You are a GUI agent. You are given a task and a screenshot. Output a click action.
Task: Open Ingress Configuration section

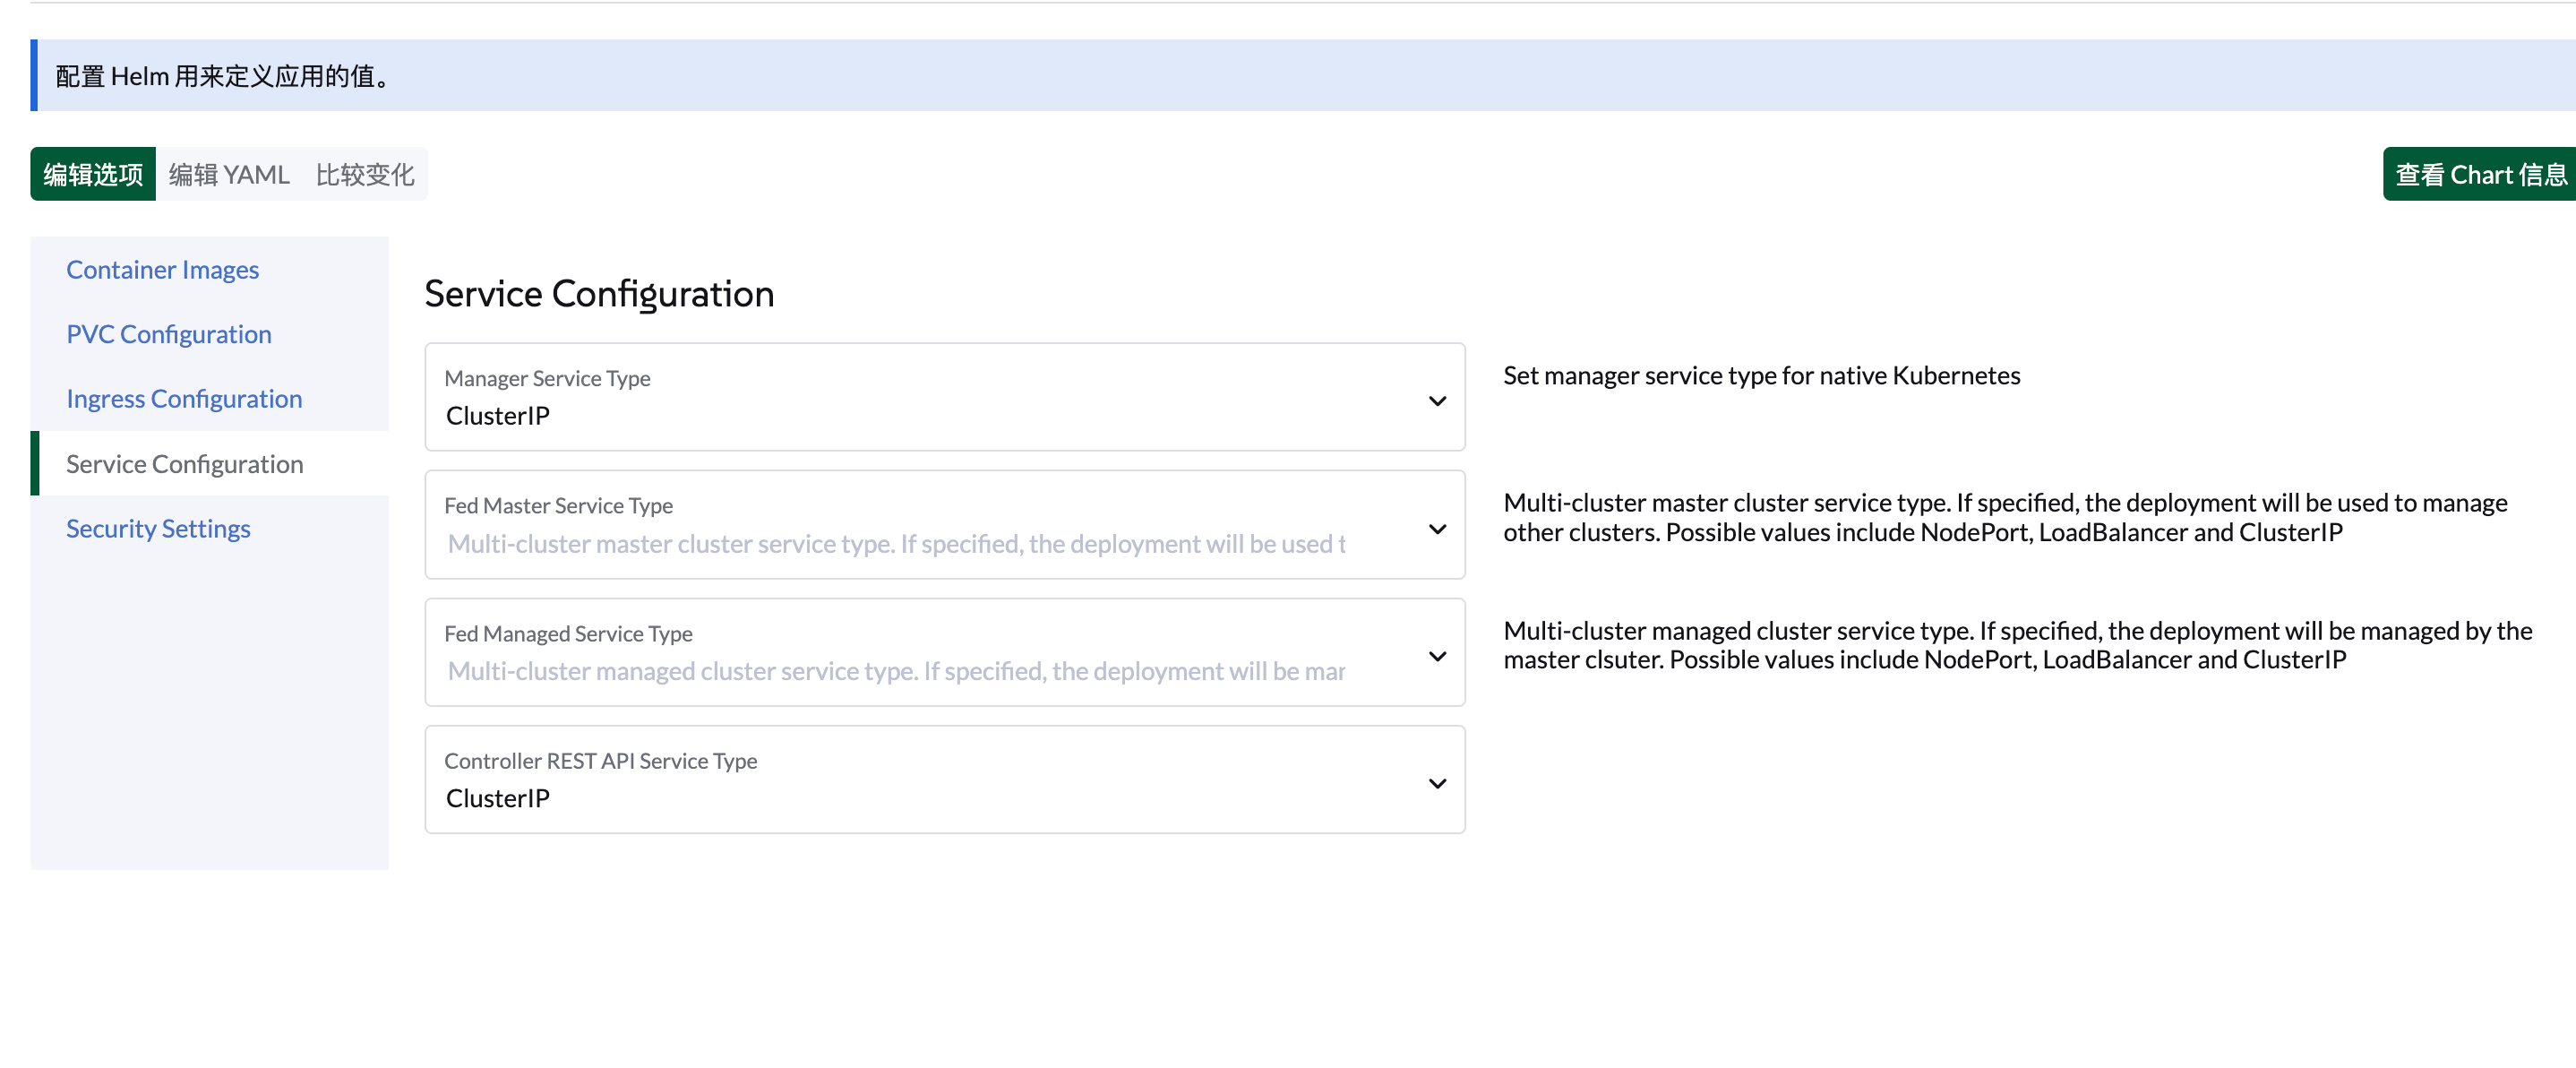[184, 399]
